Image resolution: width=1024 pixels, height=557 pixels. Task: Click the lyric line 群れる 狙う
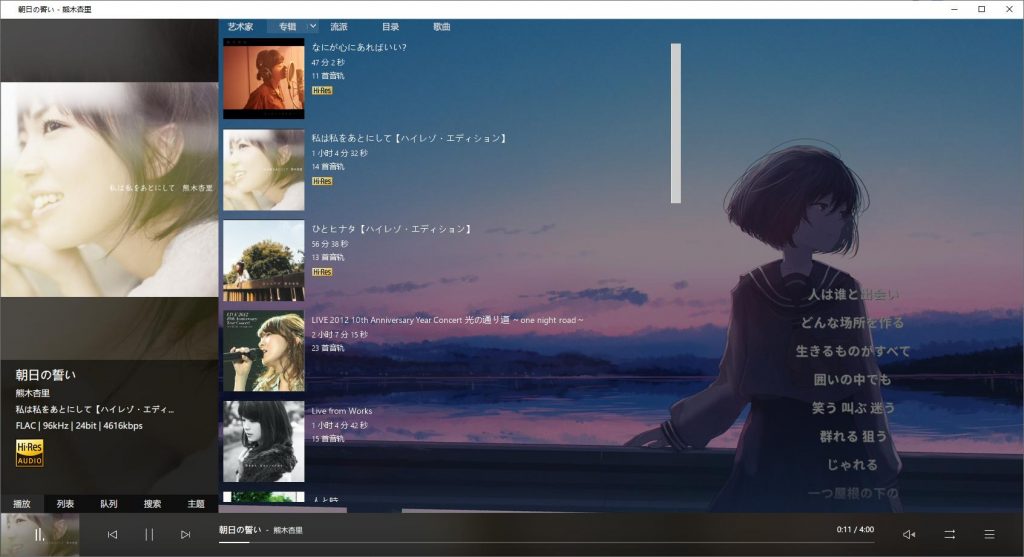click(853, 436)
